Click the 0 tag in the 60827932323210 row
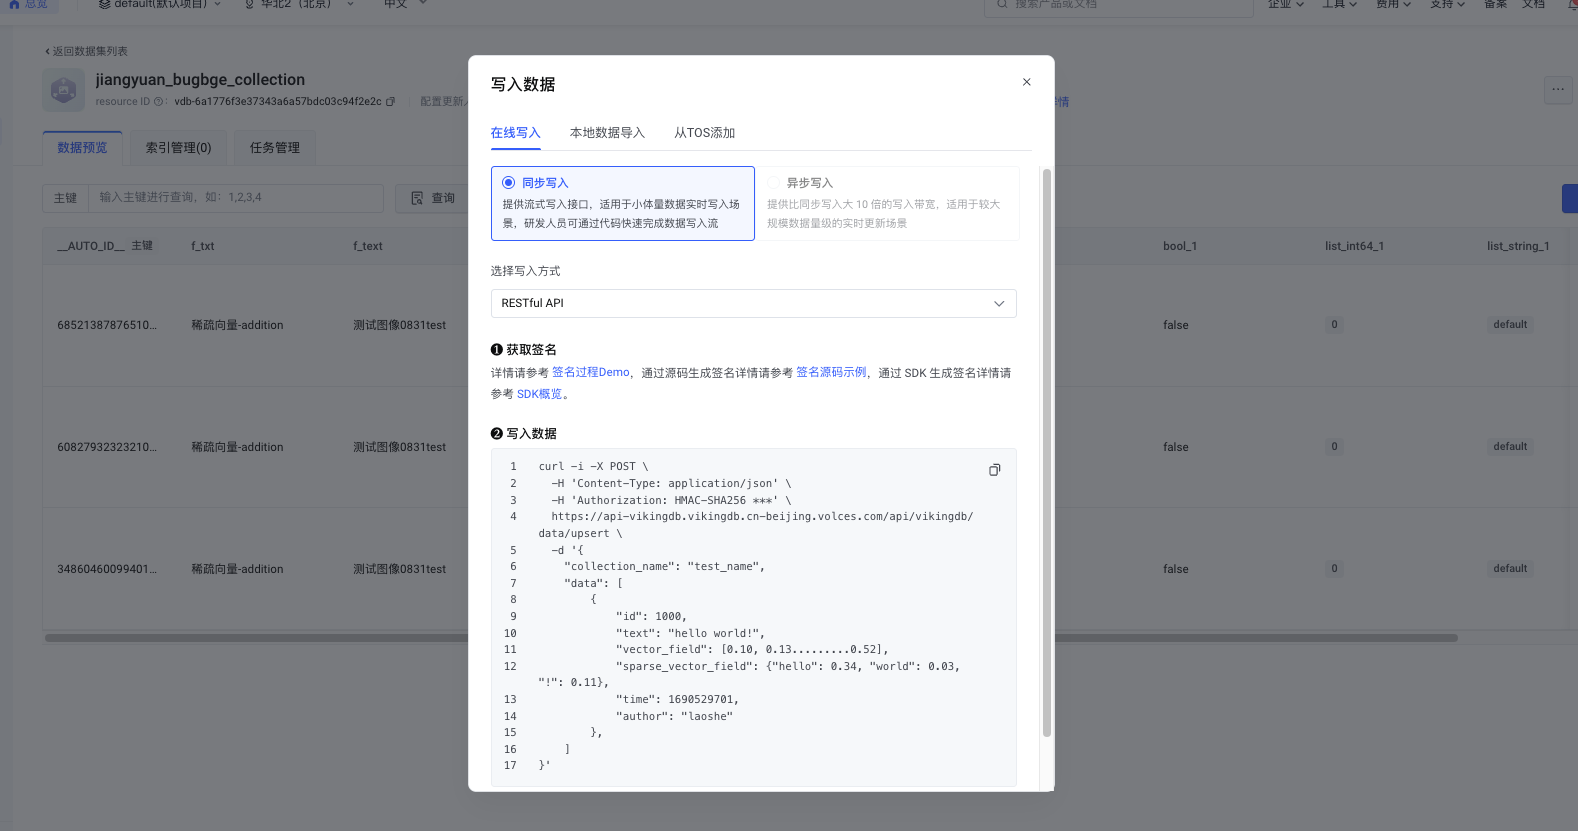This screenshot has height=831, width=1578. [x=1334, y=447]
